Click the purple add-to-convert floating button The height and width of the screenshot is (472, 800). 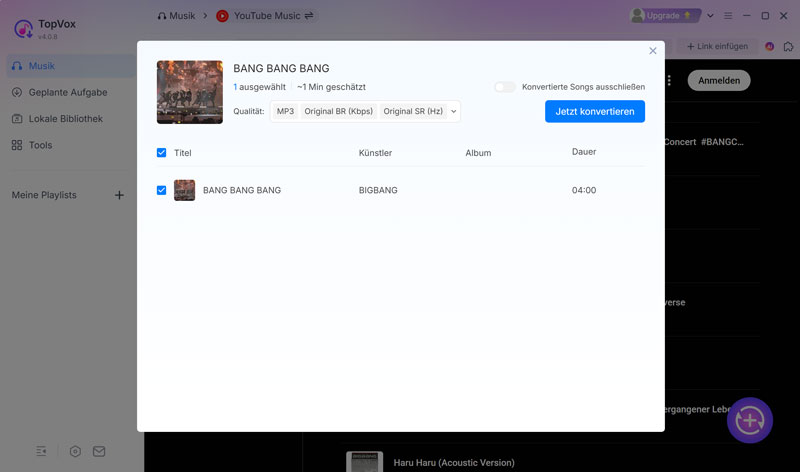[x=749, y=420]
